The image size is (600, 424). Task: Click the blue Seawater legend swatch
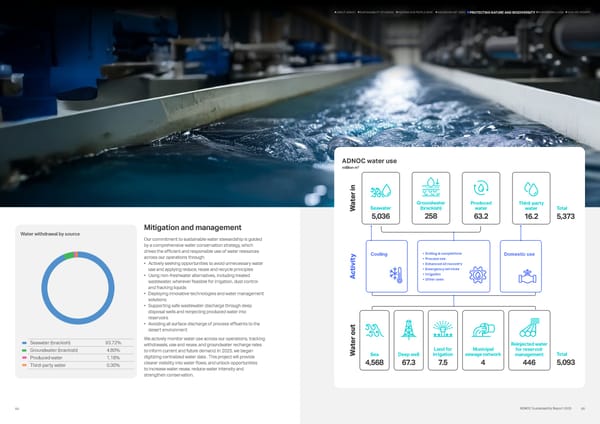tap(24, 343)
